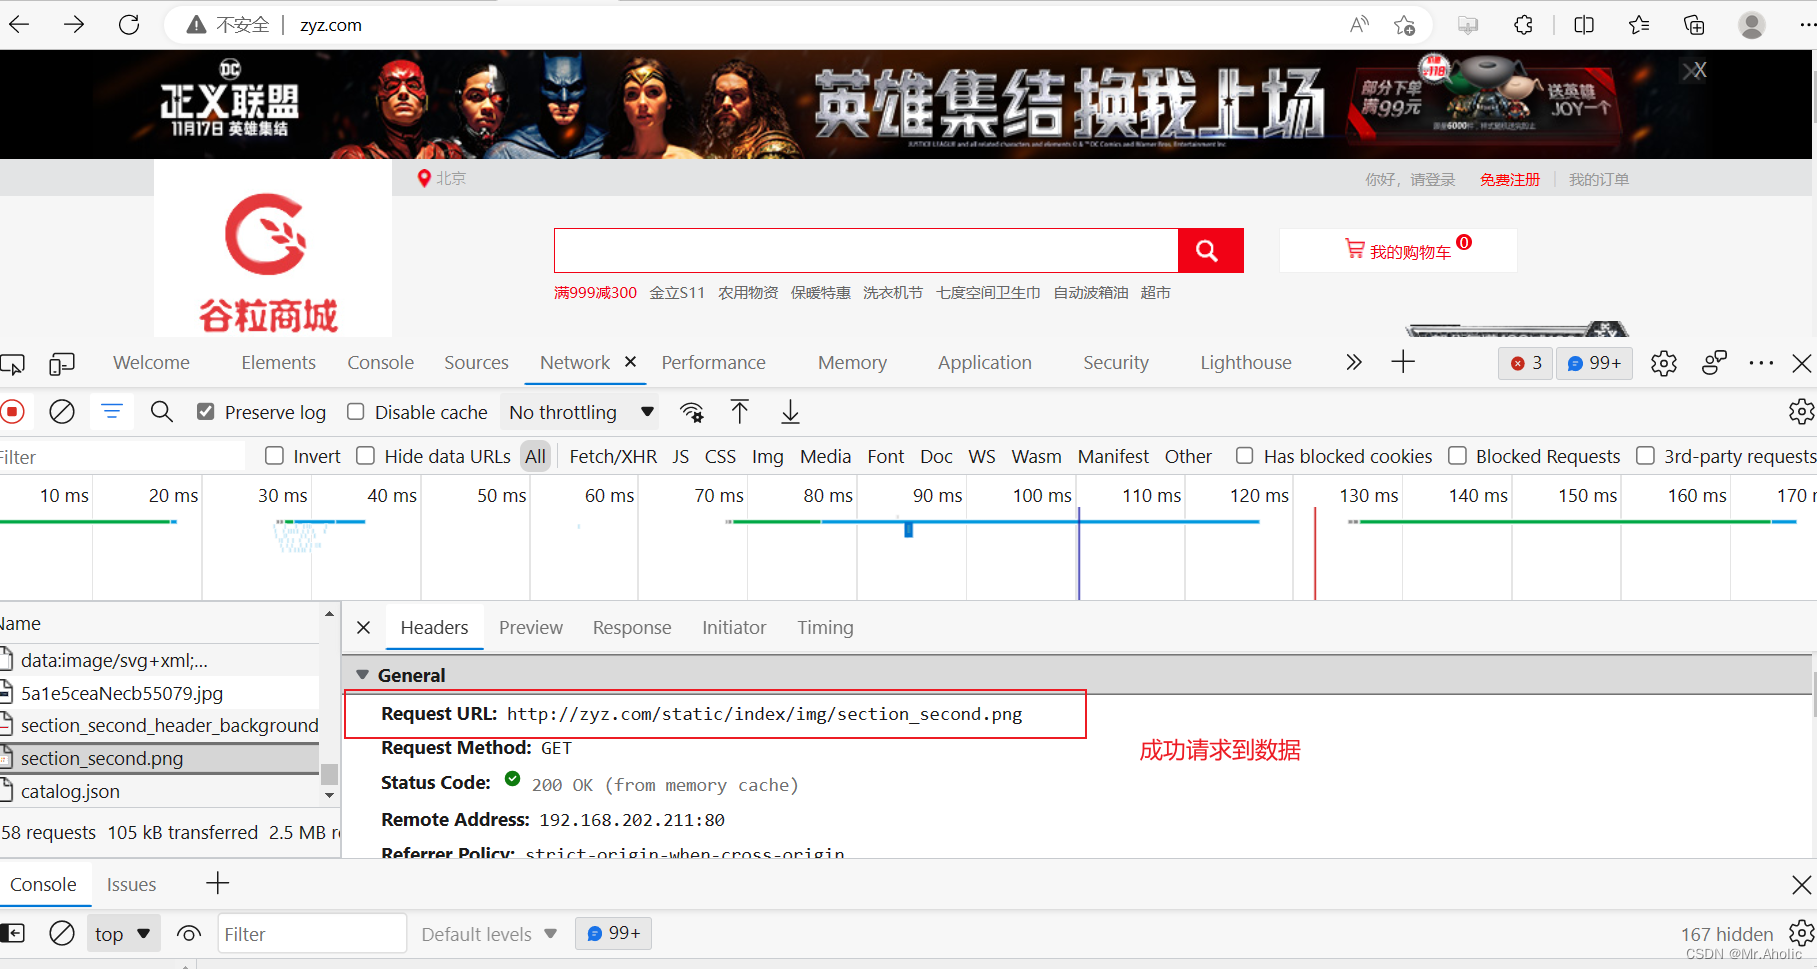1817x969 pixels.
Task: Check Blocked Requests checkbox
Action: click(1458, 456)
